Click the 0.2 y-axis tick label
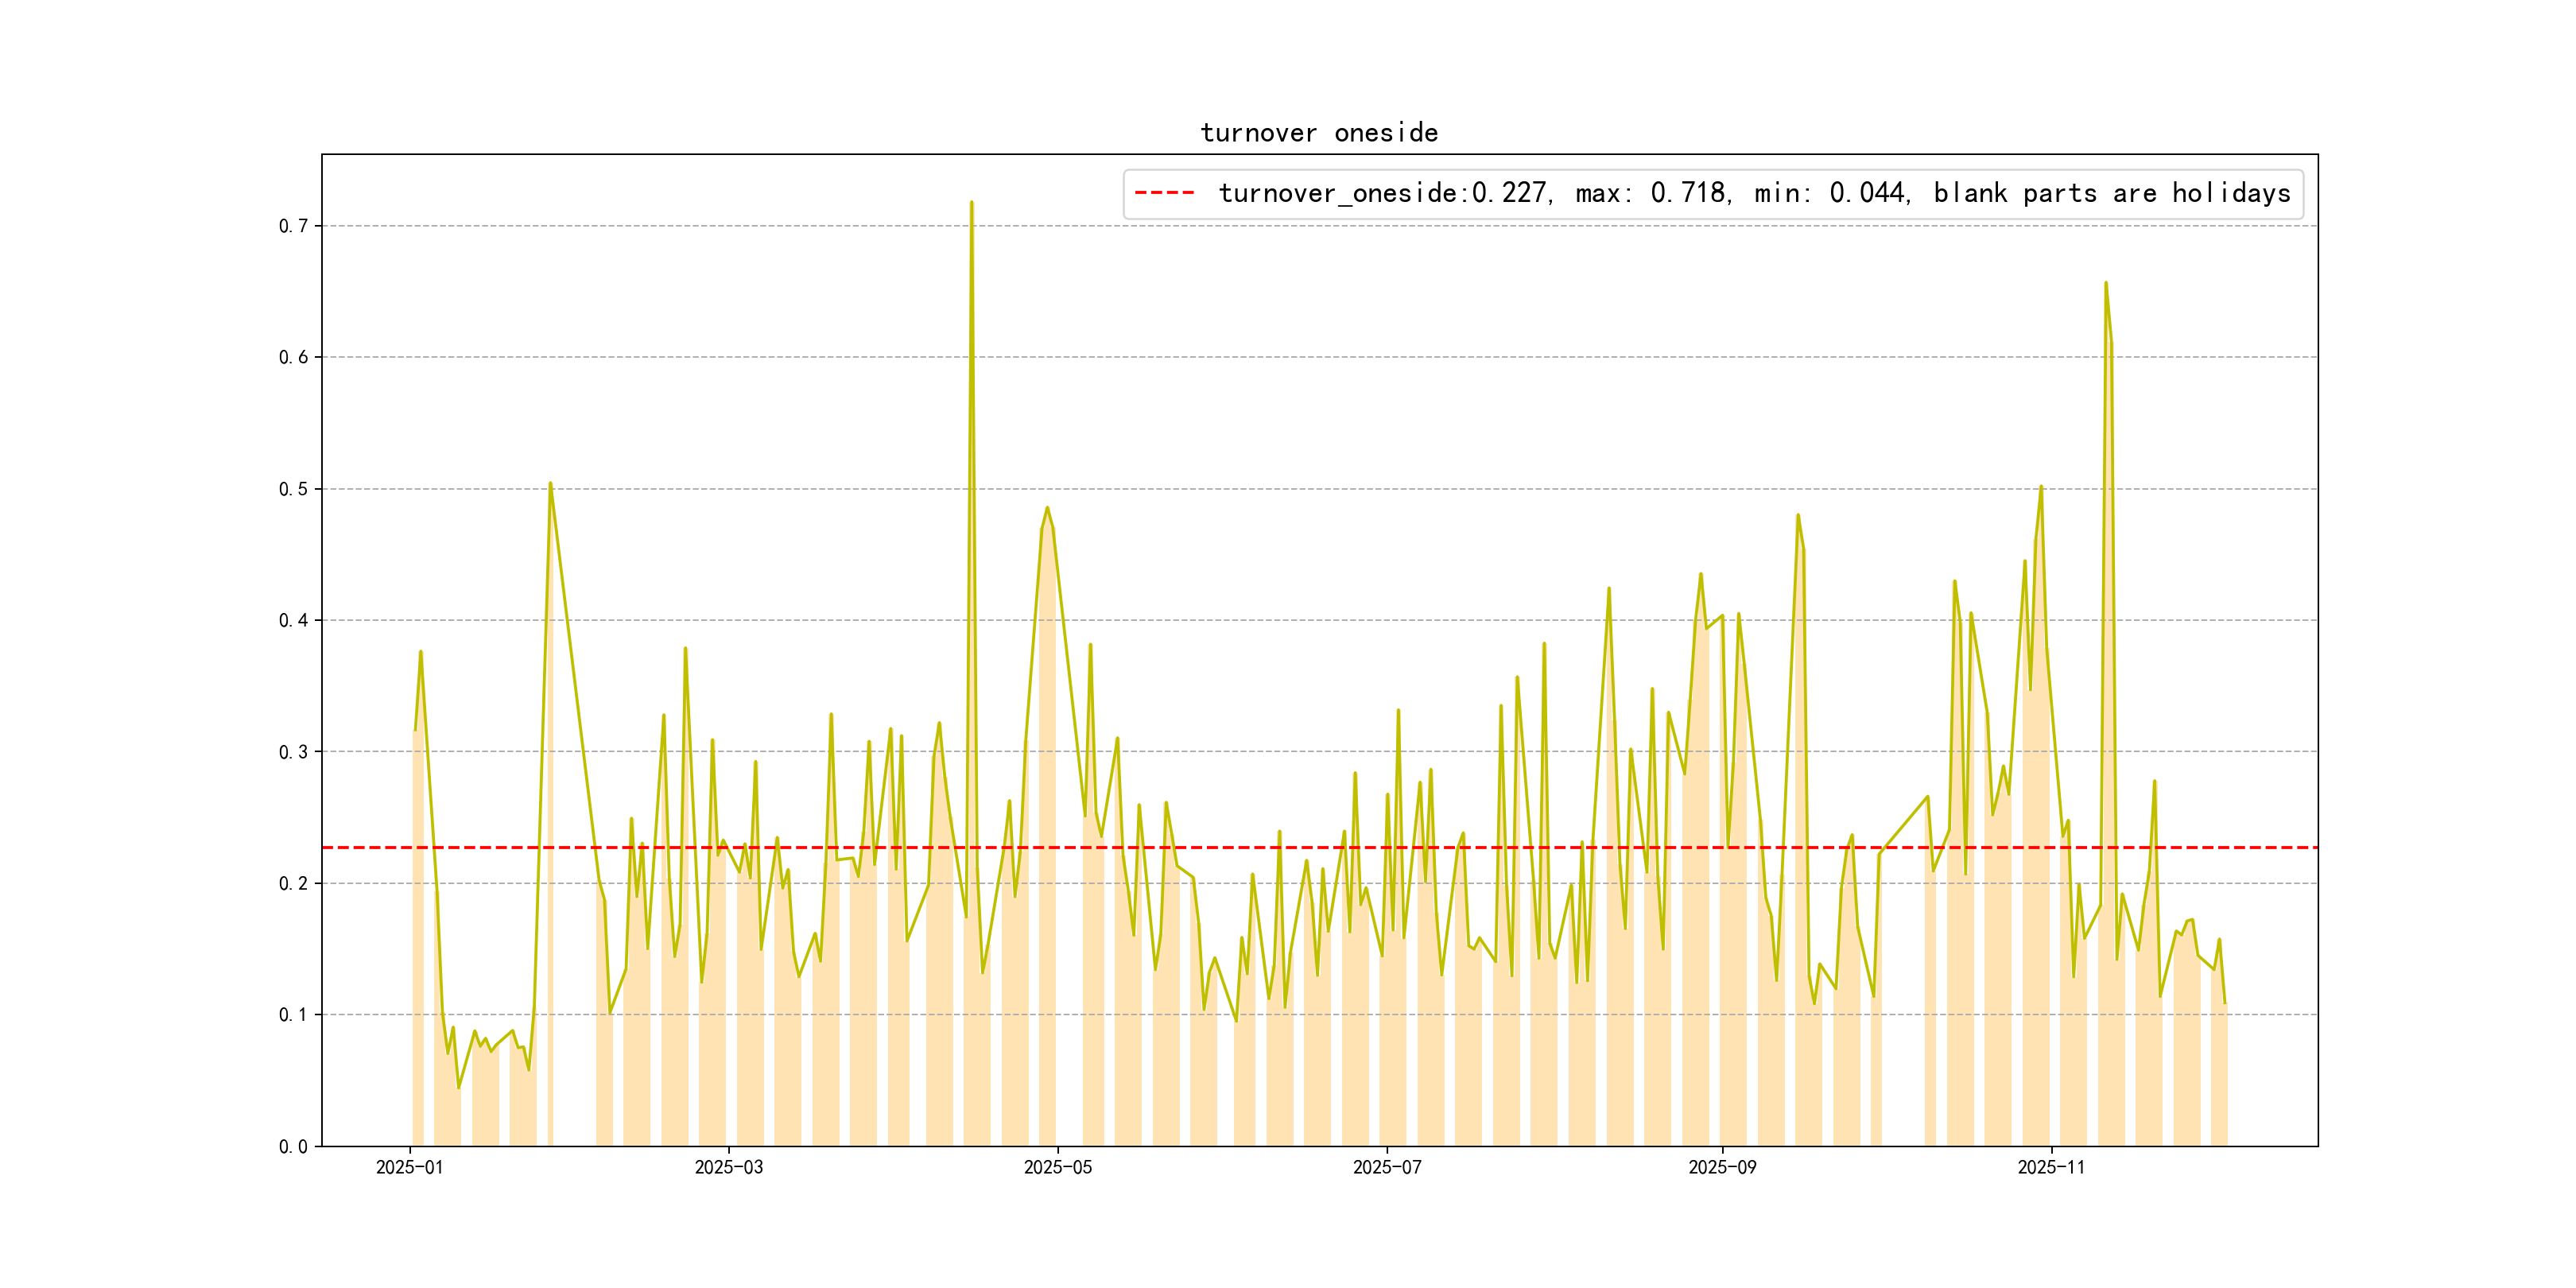The image size is (2576, 1288). click(293, 883)
